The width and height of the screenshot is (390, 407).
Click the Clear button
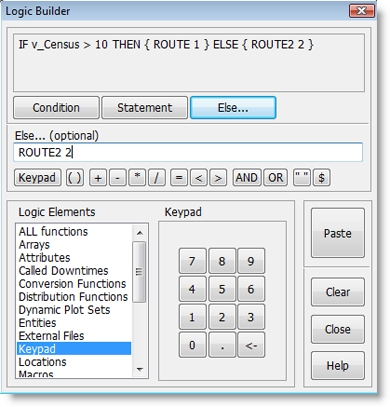click(x=338, y=292)
